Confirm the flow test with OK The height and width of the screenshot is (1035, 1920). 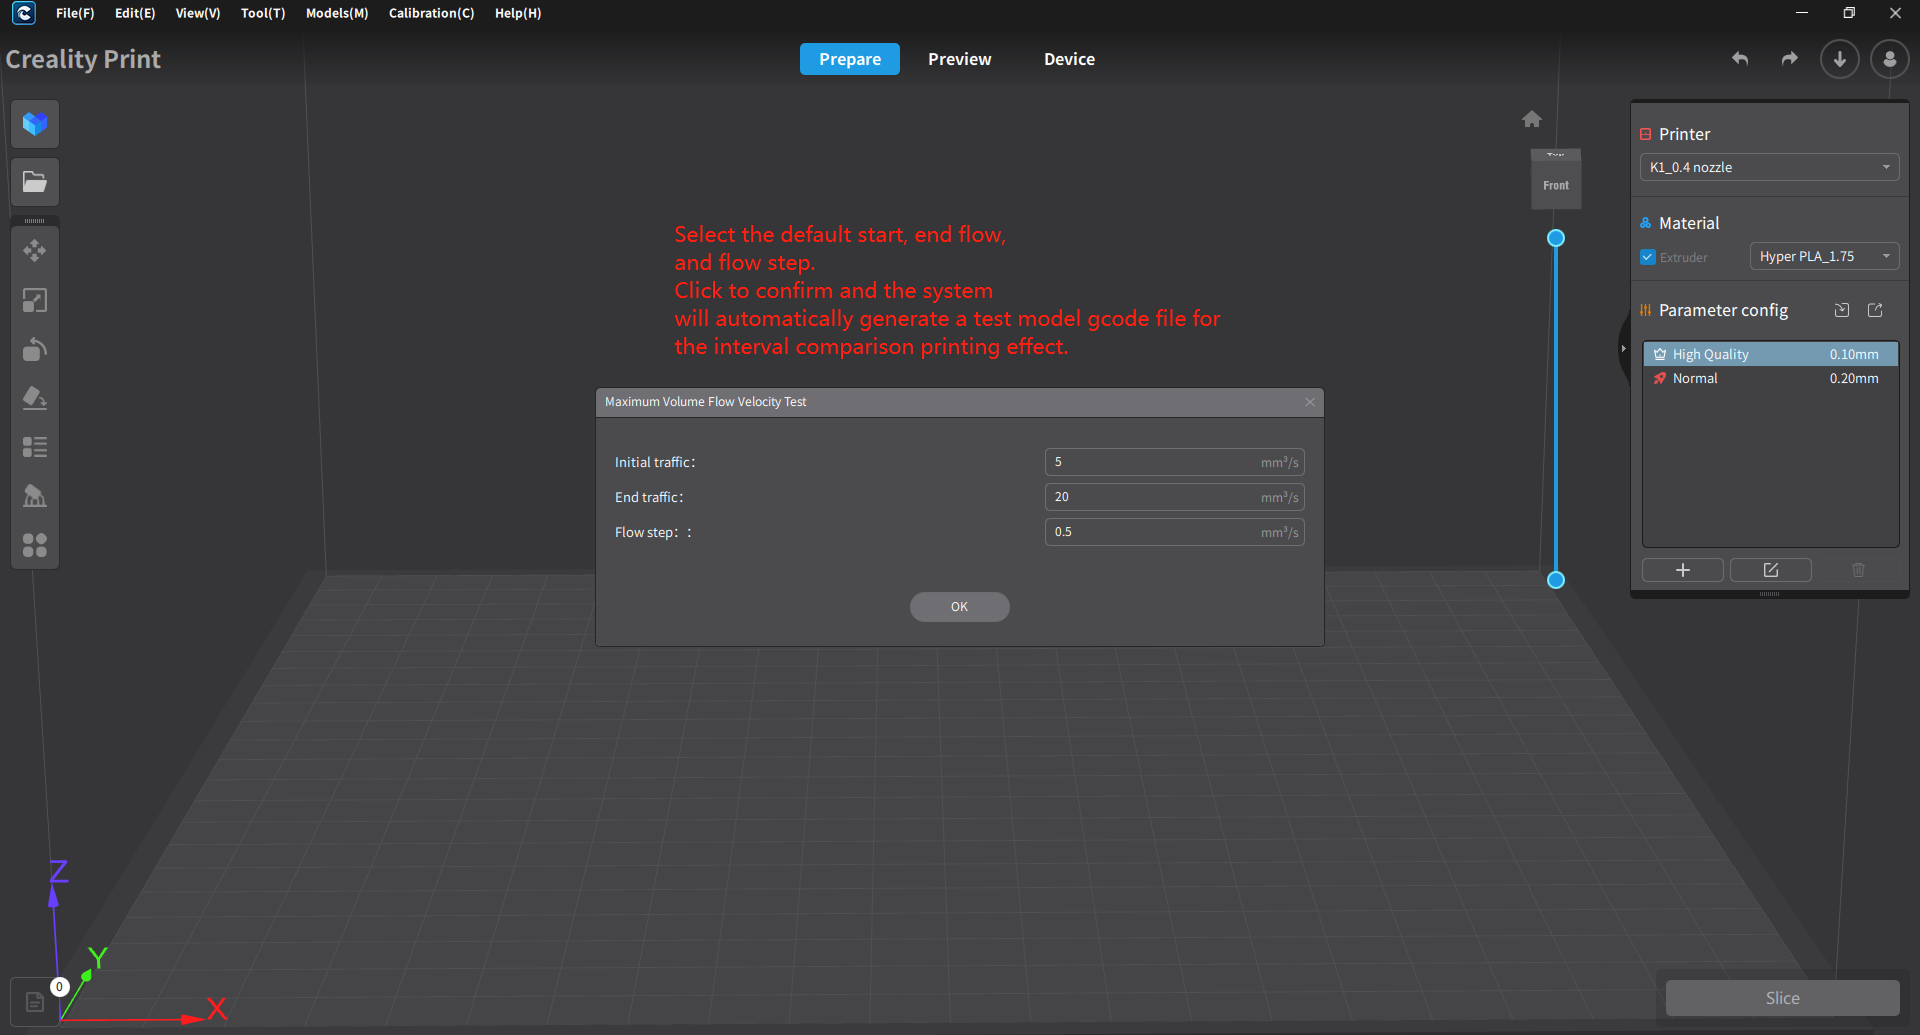[x=960, y=607]
